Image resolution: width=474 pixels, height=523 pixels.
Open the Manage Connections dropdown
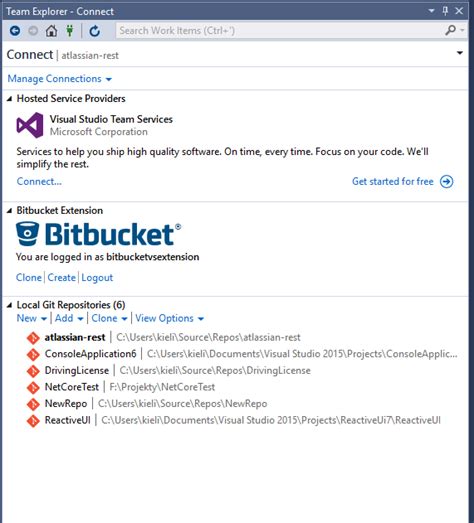point(60,79)
